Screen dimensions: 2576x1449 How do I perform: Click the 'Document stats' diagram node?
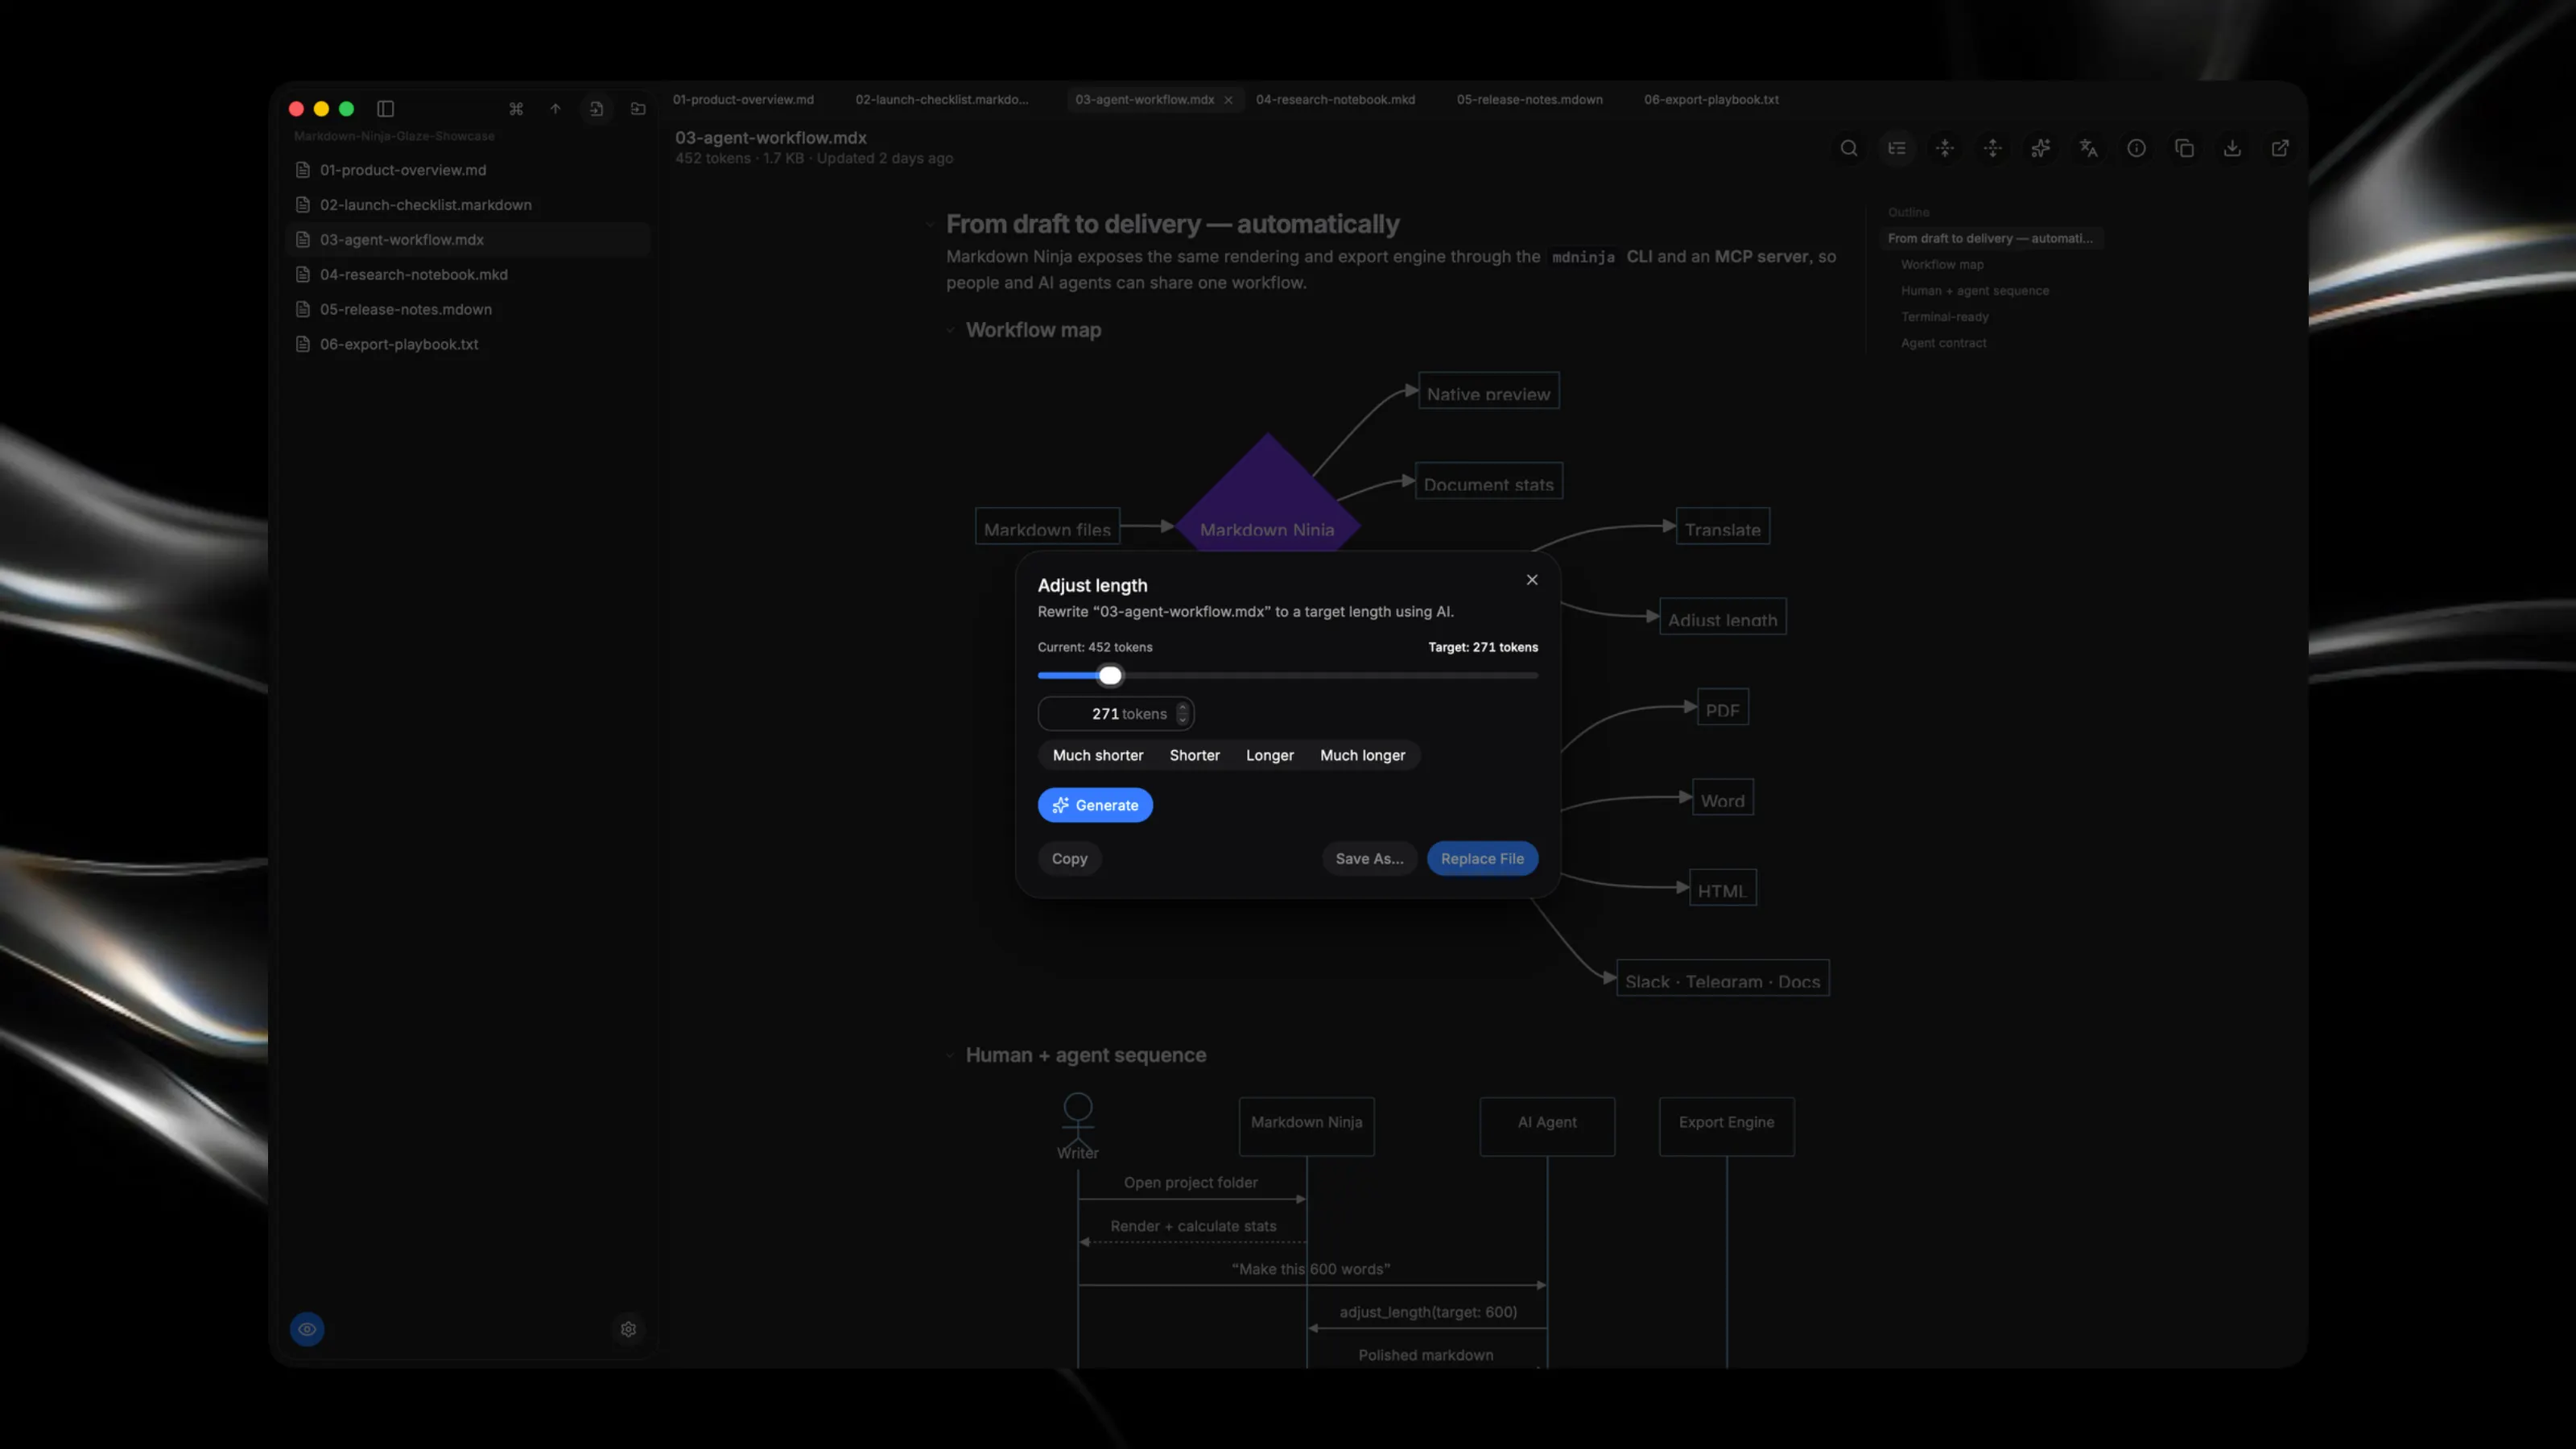[1488, 481]
